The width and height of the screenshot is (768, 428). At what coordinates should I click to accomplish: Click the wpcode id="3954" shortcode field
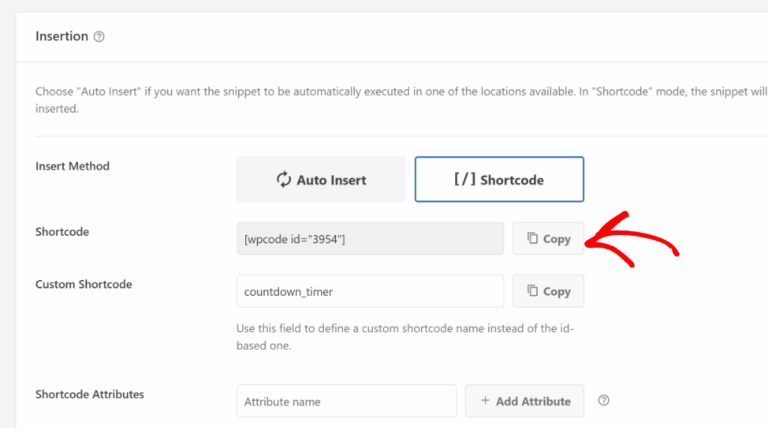tap(370, 239)
